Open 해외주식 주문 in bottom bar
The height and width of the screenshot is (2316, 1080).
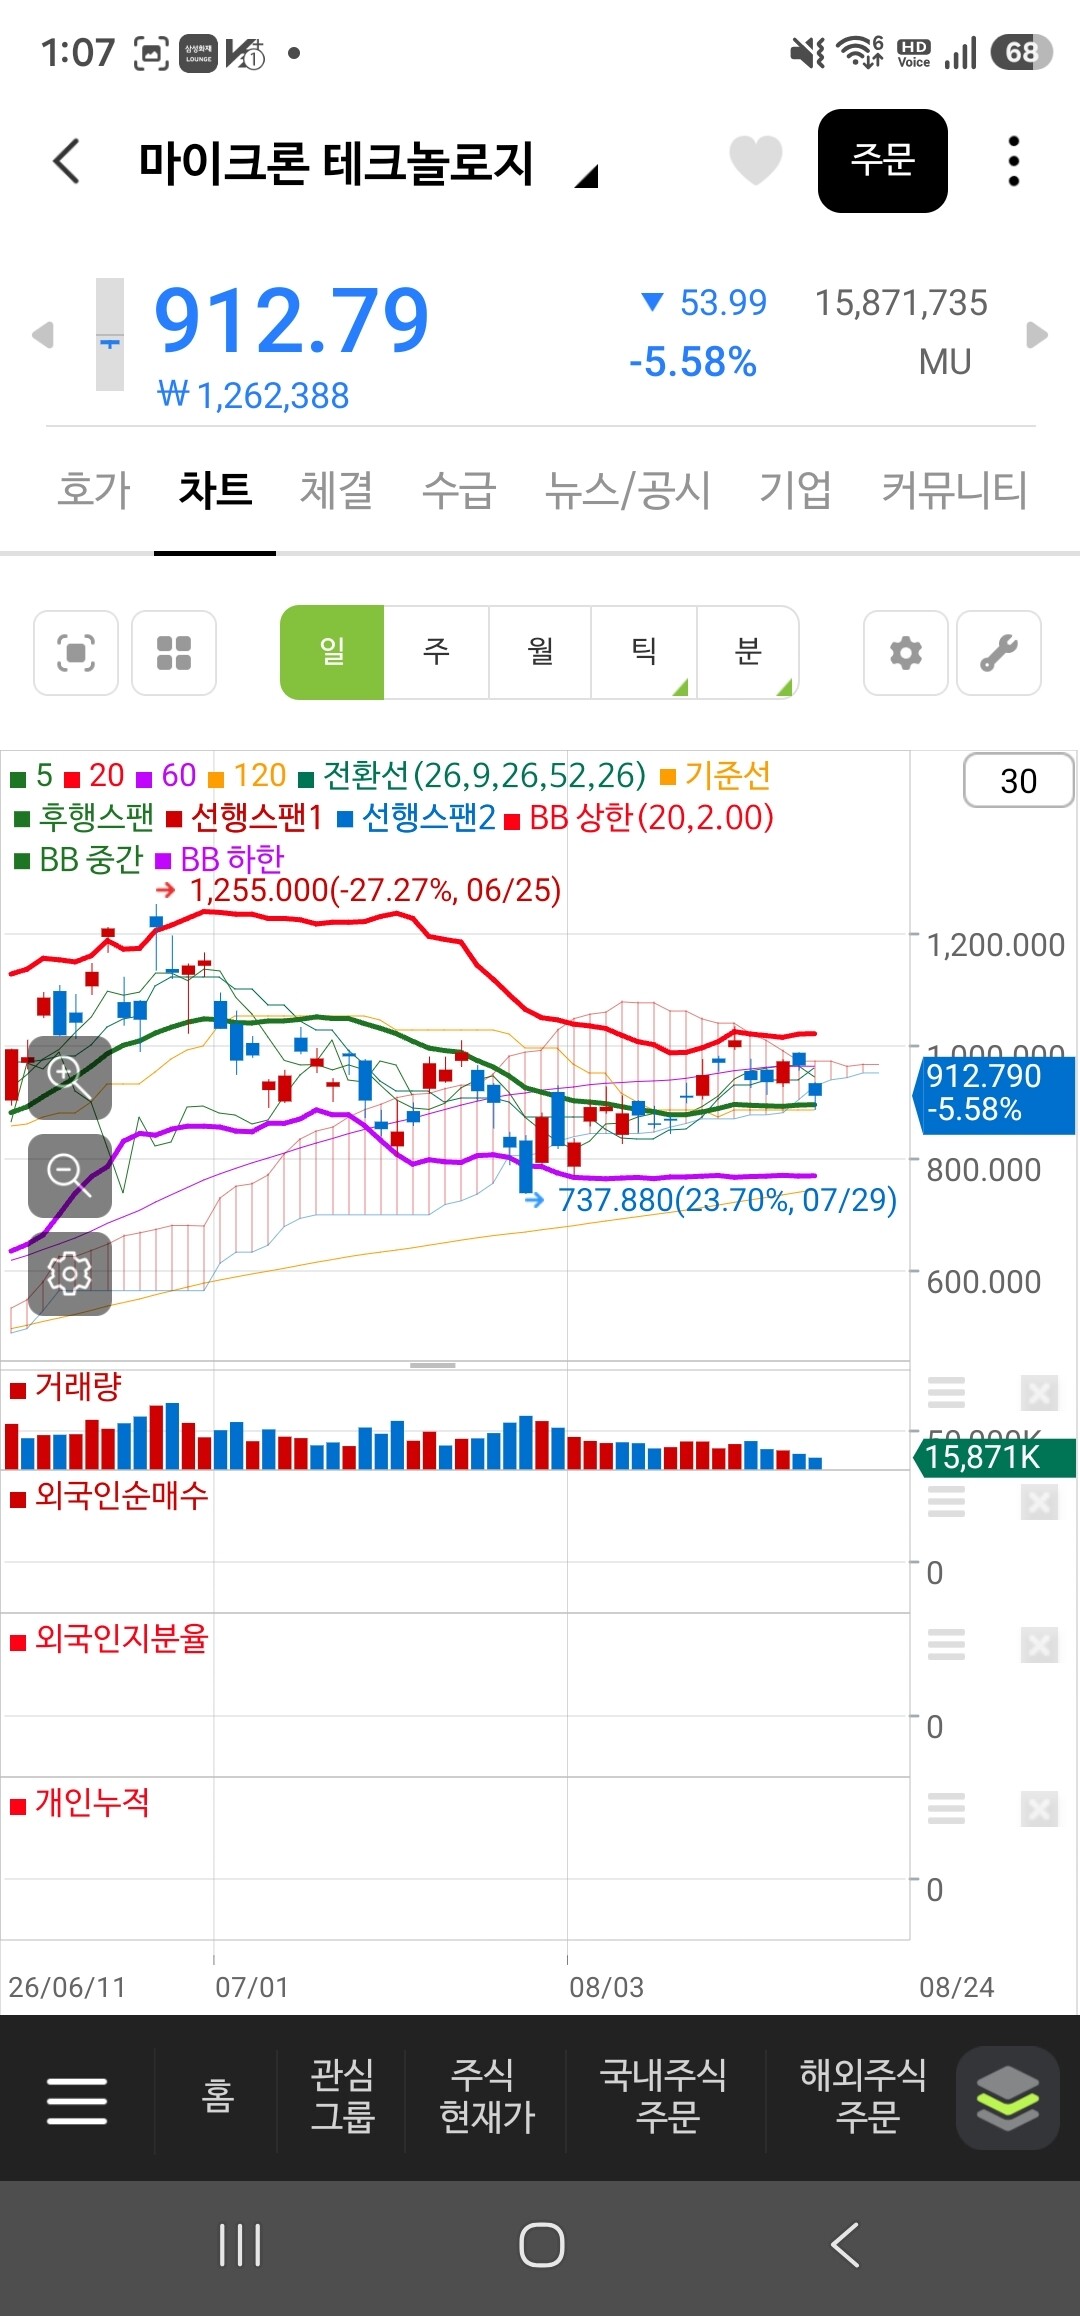click(x=863, y=2096)
